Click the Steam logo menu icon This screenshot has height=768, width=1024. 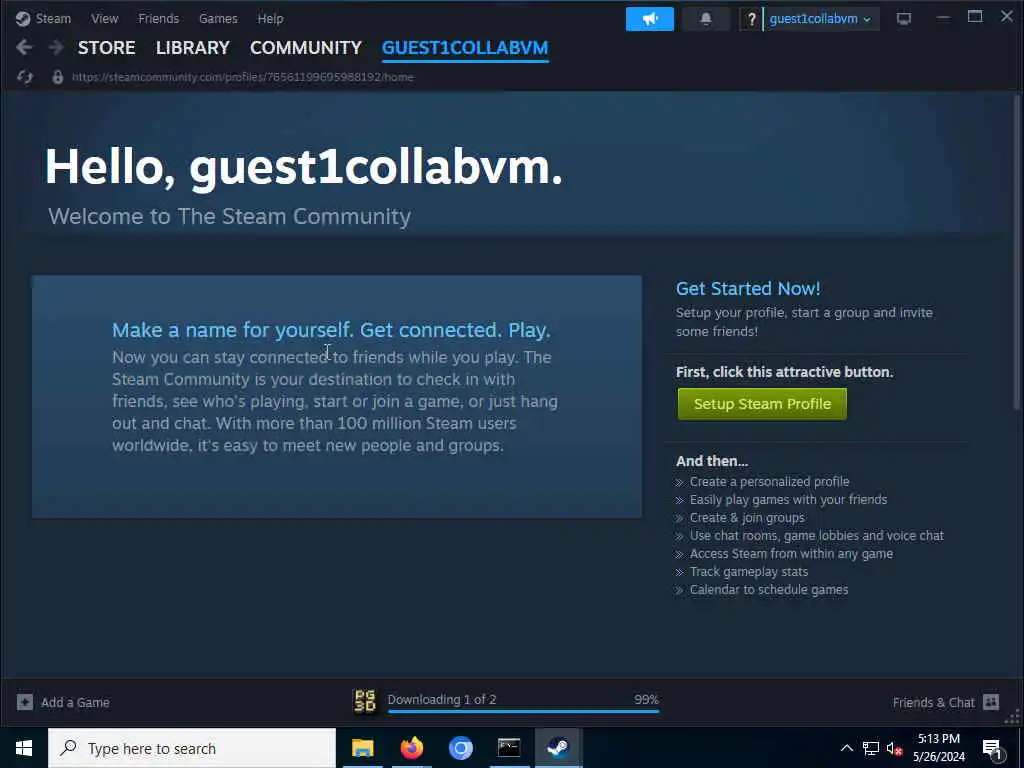(x=23, y=18)
